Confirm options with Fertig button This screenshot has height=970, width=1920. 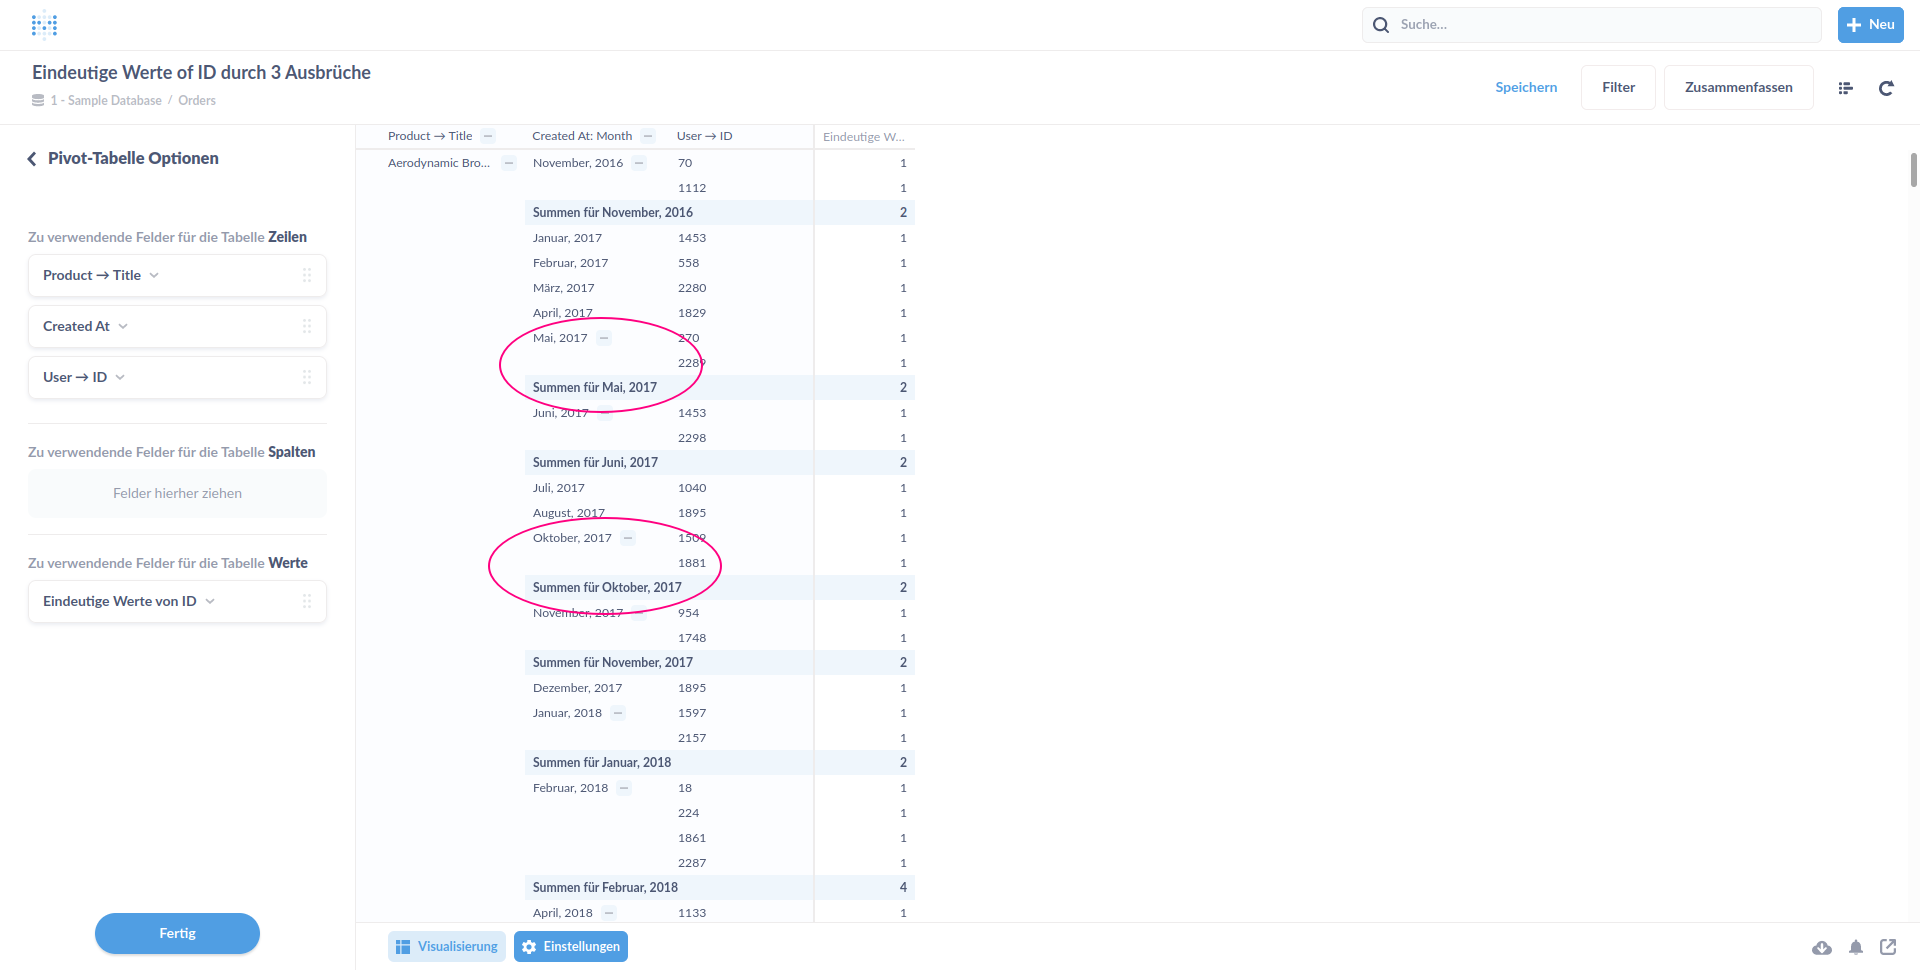point(177,933)
